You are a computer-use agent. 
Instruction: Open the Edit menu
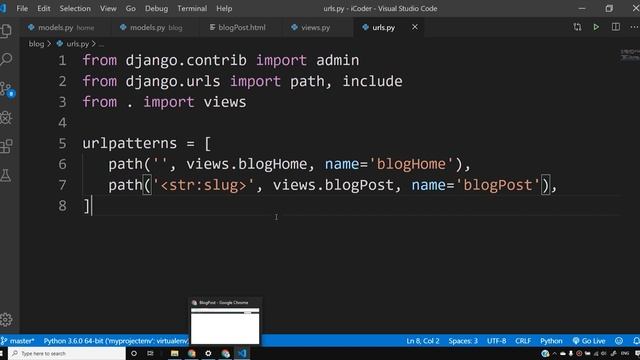coord(44,8)
